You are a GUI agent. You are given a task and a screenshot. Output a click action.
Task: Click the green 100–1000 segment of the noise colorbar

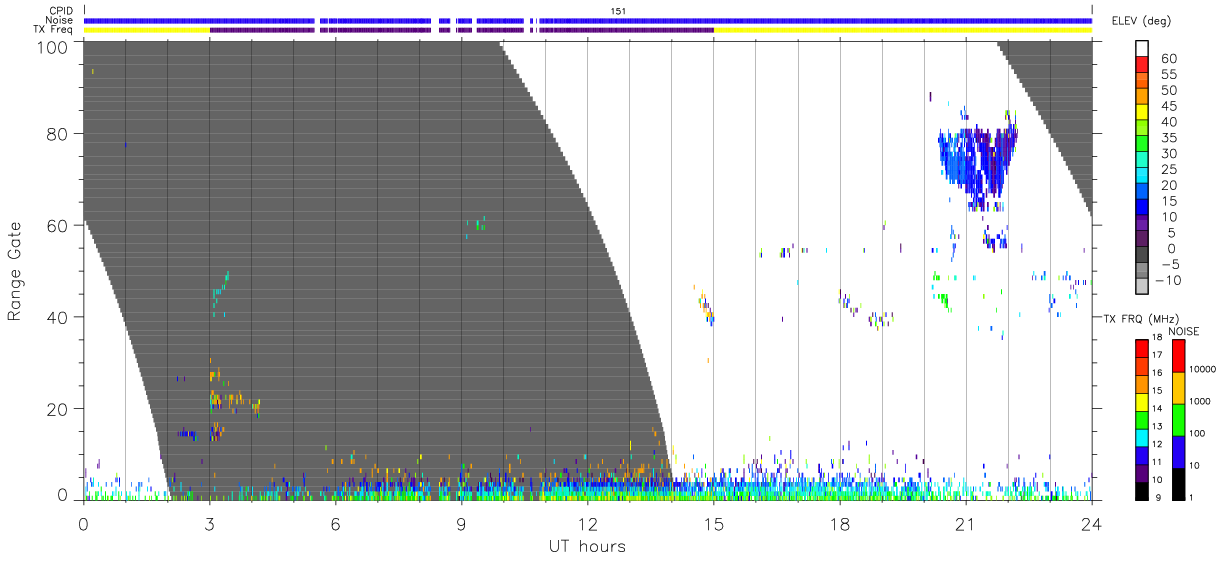(1178, 420)
